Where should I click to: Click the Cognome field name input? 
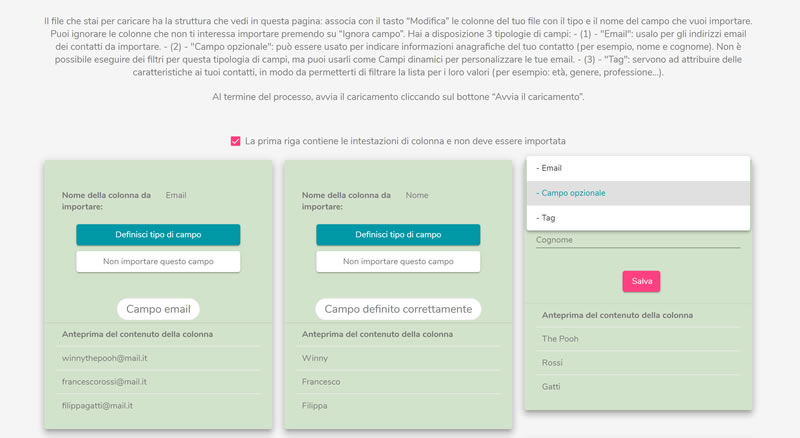click(x=638, y=240)
